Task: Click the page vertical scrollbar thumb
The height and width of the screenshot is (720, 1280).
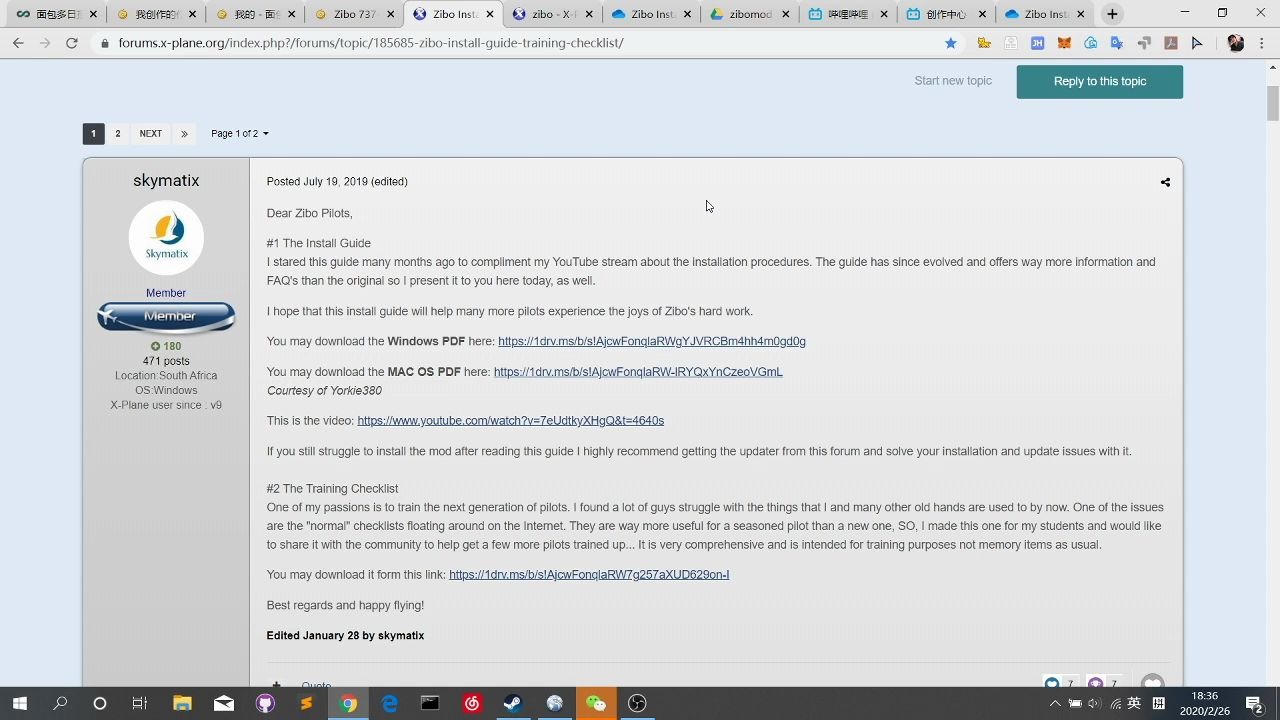Action: click(x=1273, y=103)
